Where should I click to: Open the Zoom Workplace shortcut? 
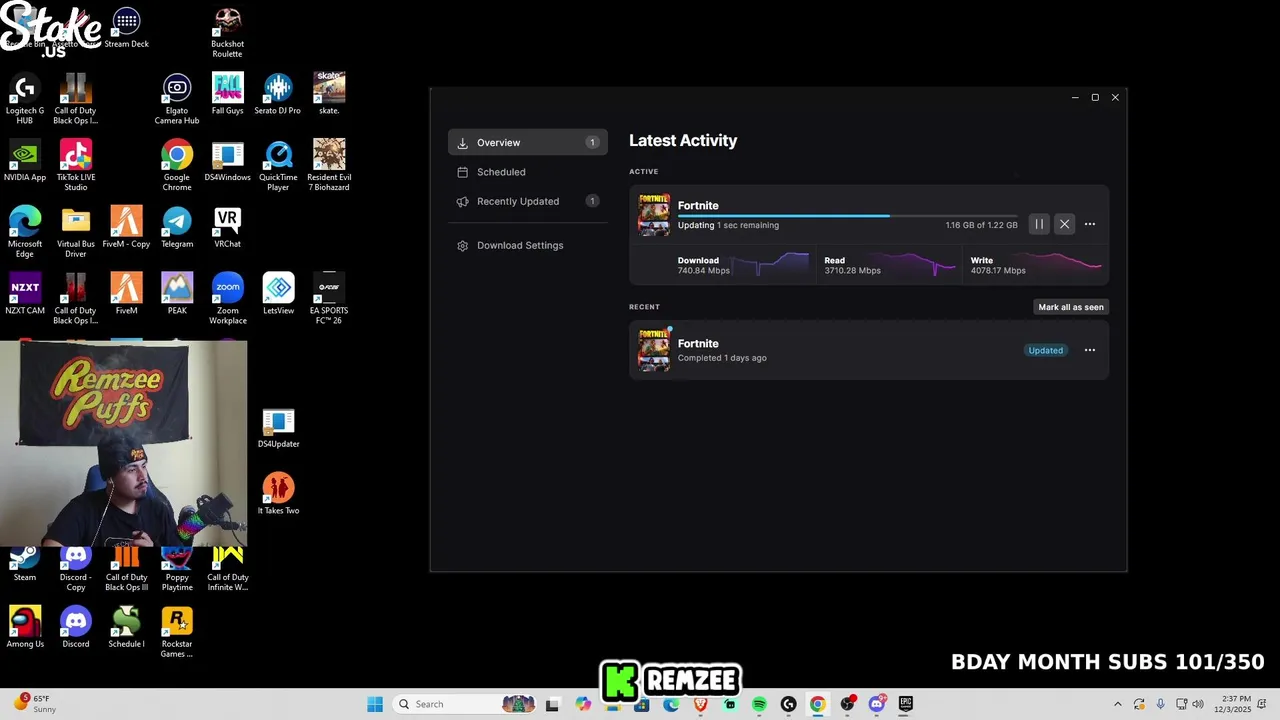227,299
